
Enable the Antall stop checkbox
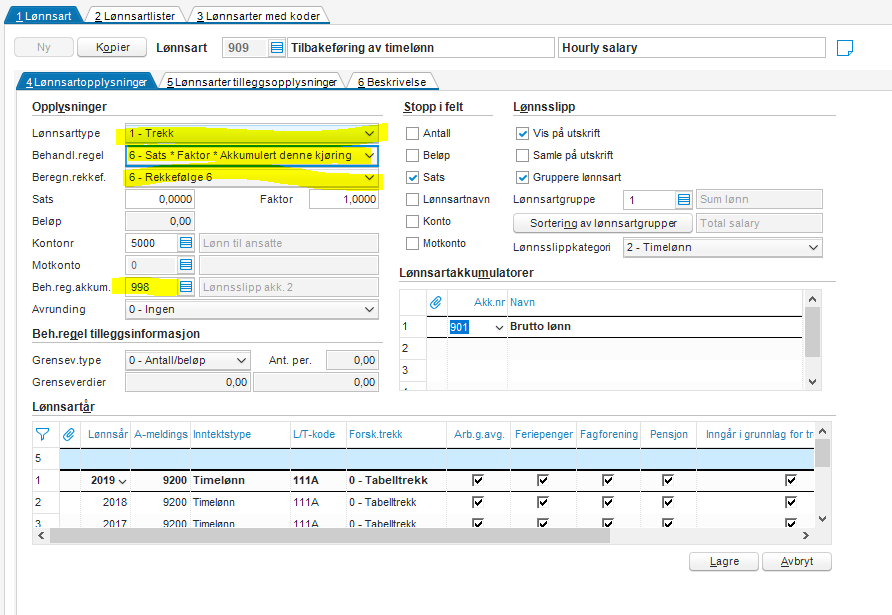pos(412,134)
